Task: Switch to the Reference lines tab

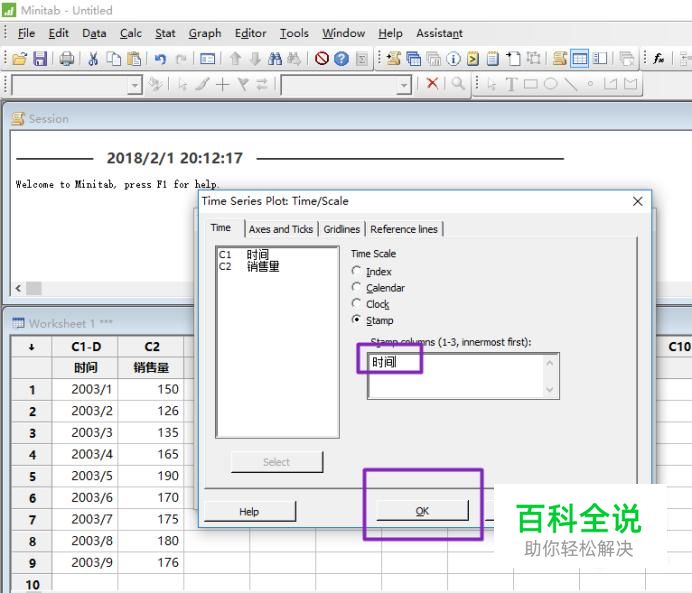Action: coord(404,229)
